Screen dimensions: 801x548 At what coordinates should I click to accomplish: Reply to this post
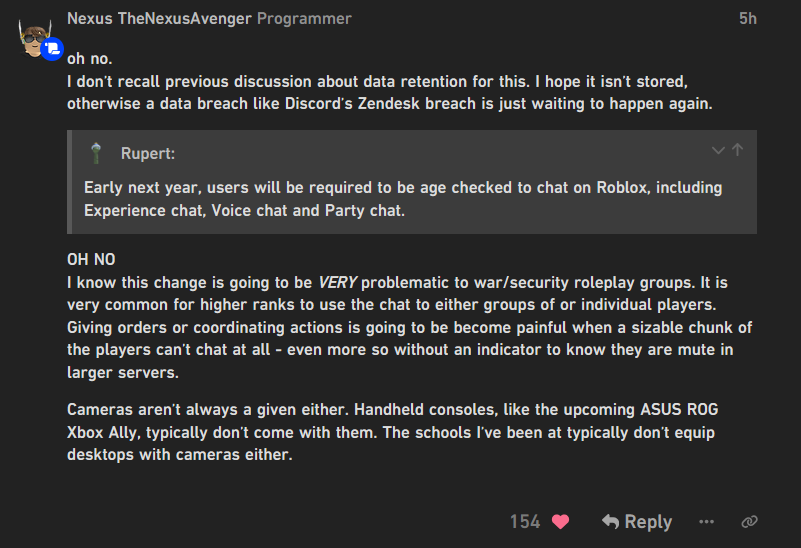[636, 521]
